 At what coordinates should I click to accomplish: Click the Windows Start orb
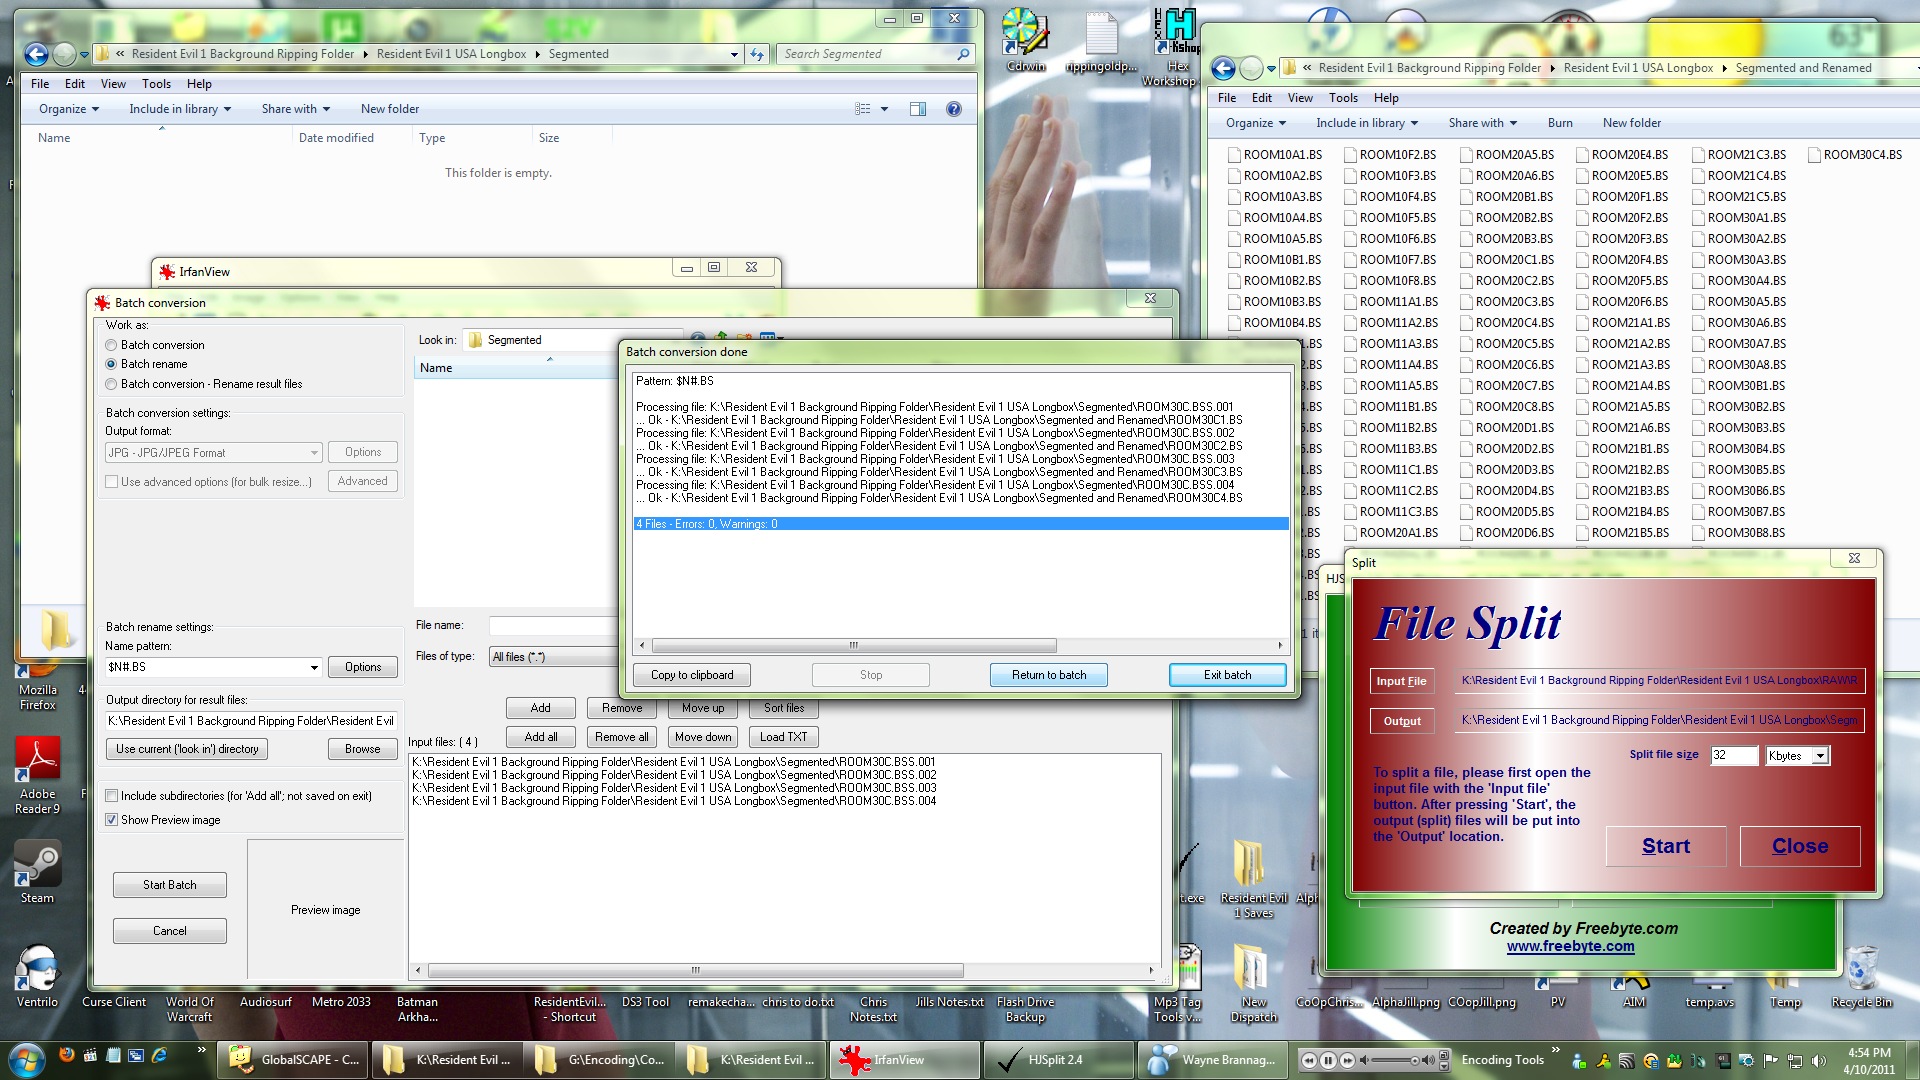[26, 1059]
